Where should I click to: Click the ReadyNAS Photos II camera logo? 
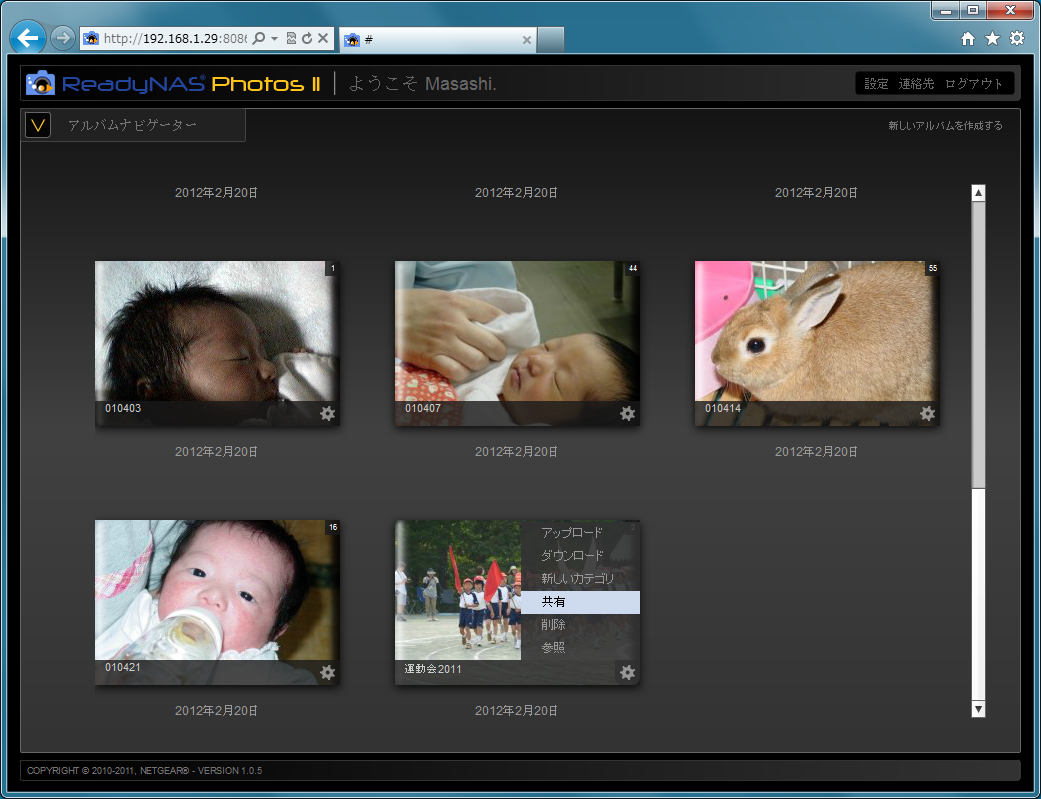click(x=41, y=83)
